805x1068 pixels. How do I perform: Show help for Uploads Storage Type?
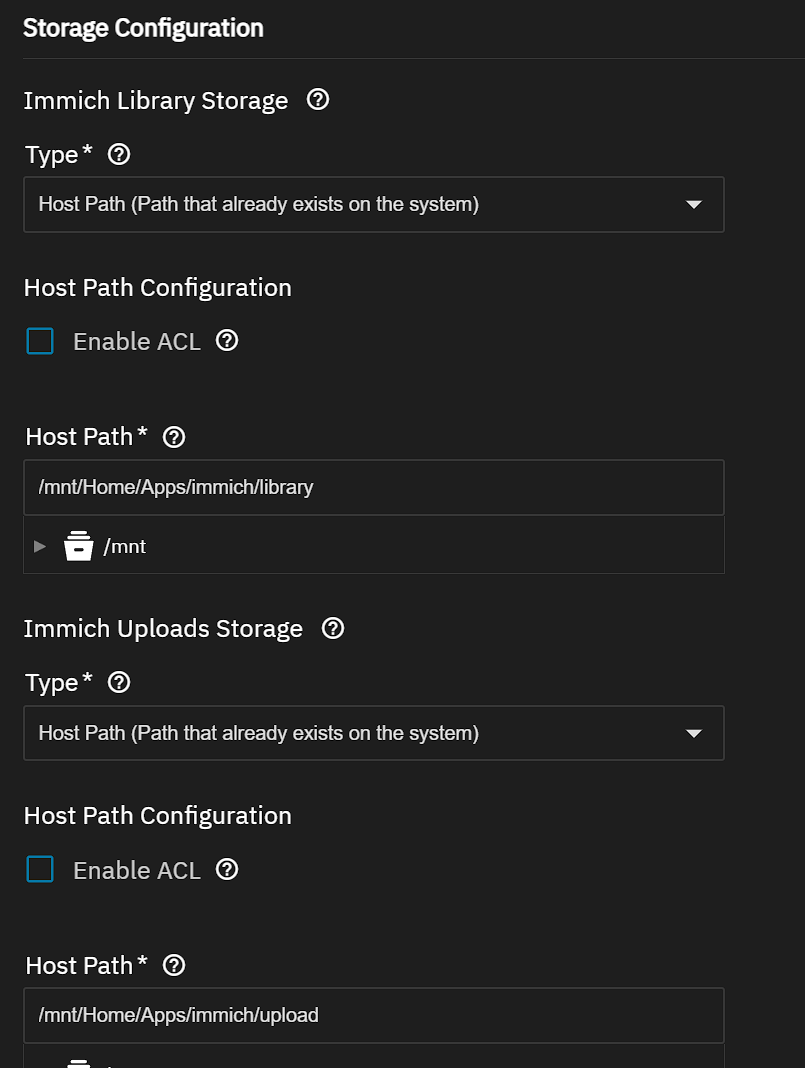(119, 682)
